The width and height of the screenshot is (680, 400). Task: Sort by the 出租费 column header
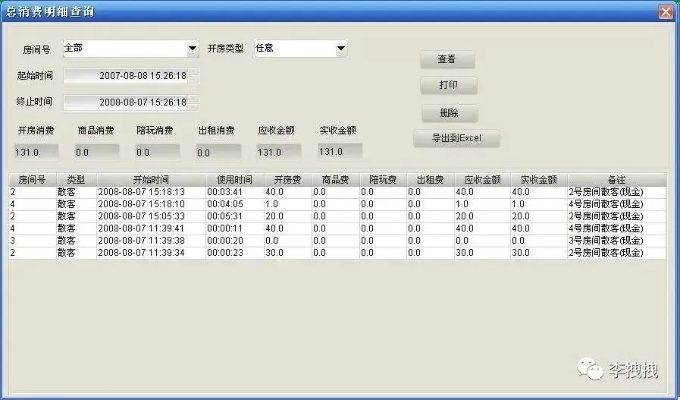click(430, 180)
